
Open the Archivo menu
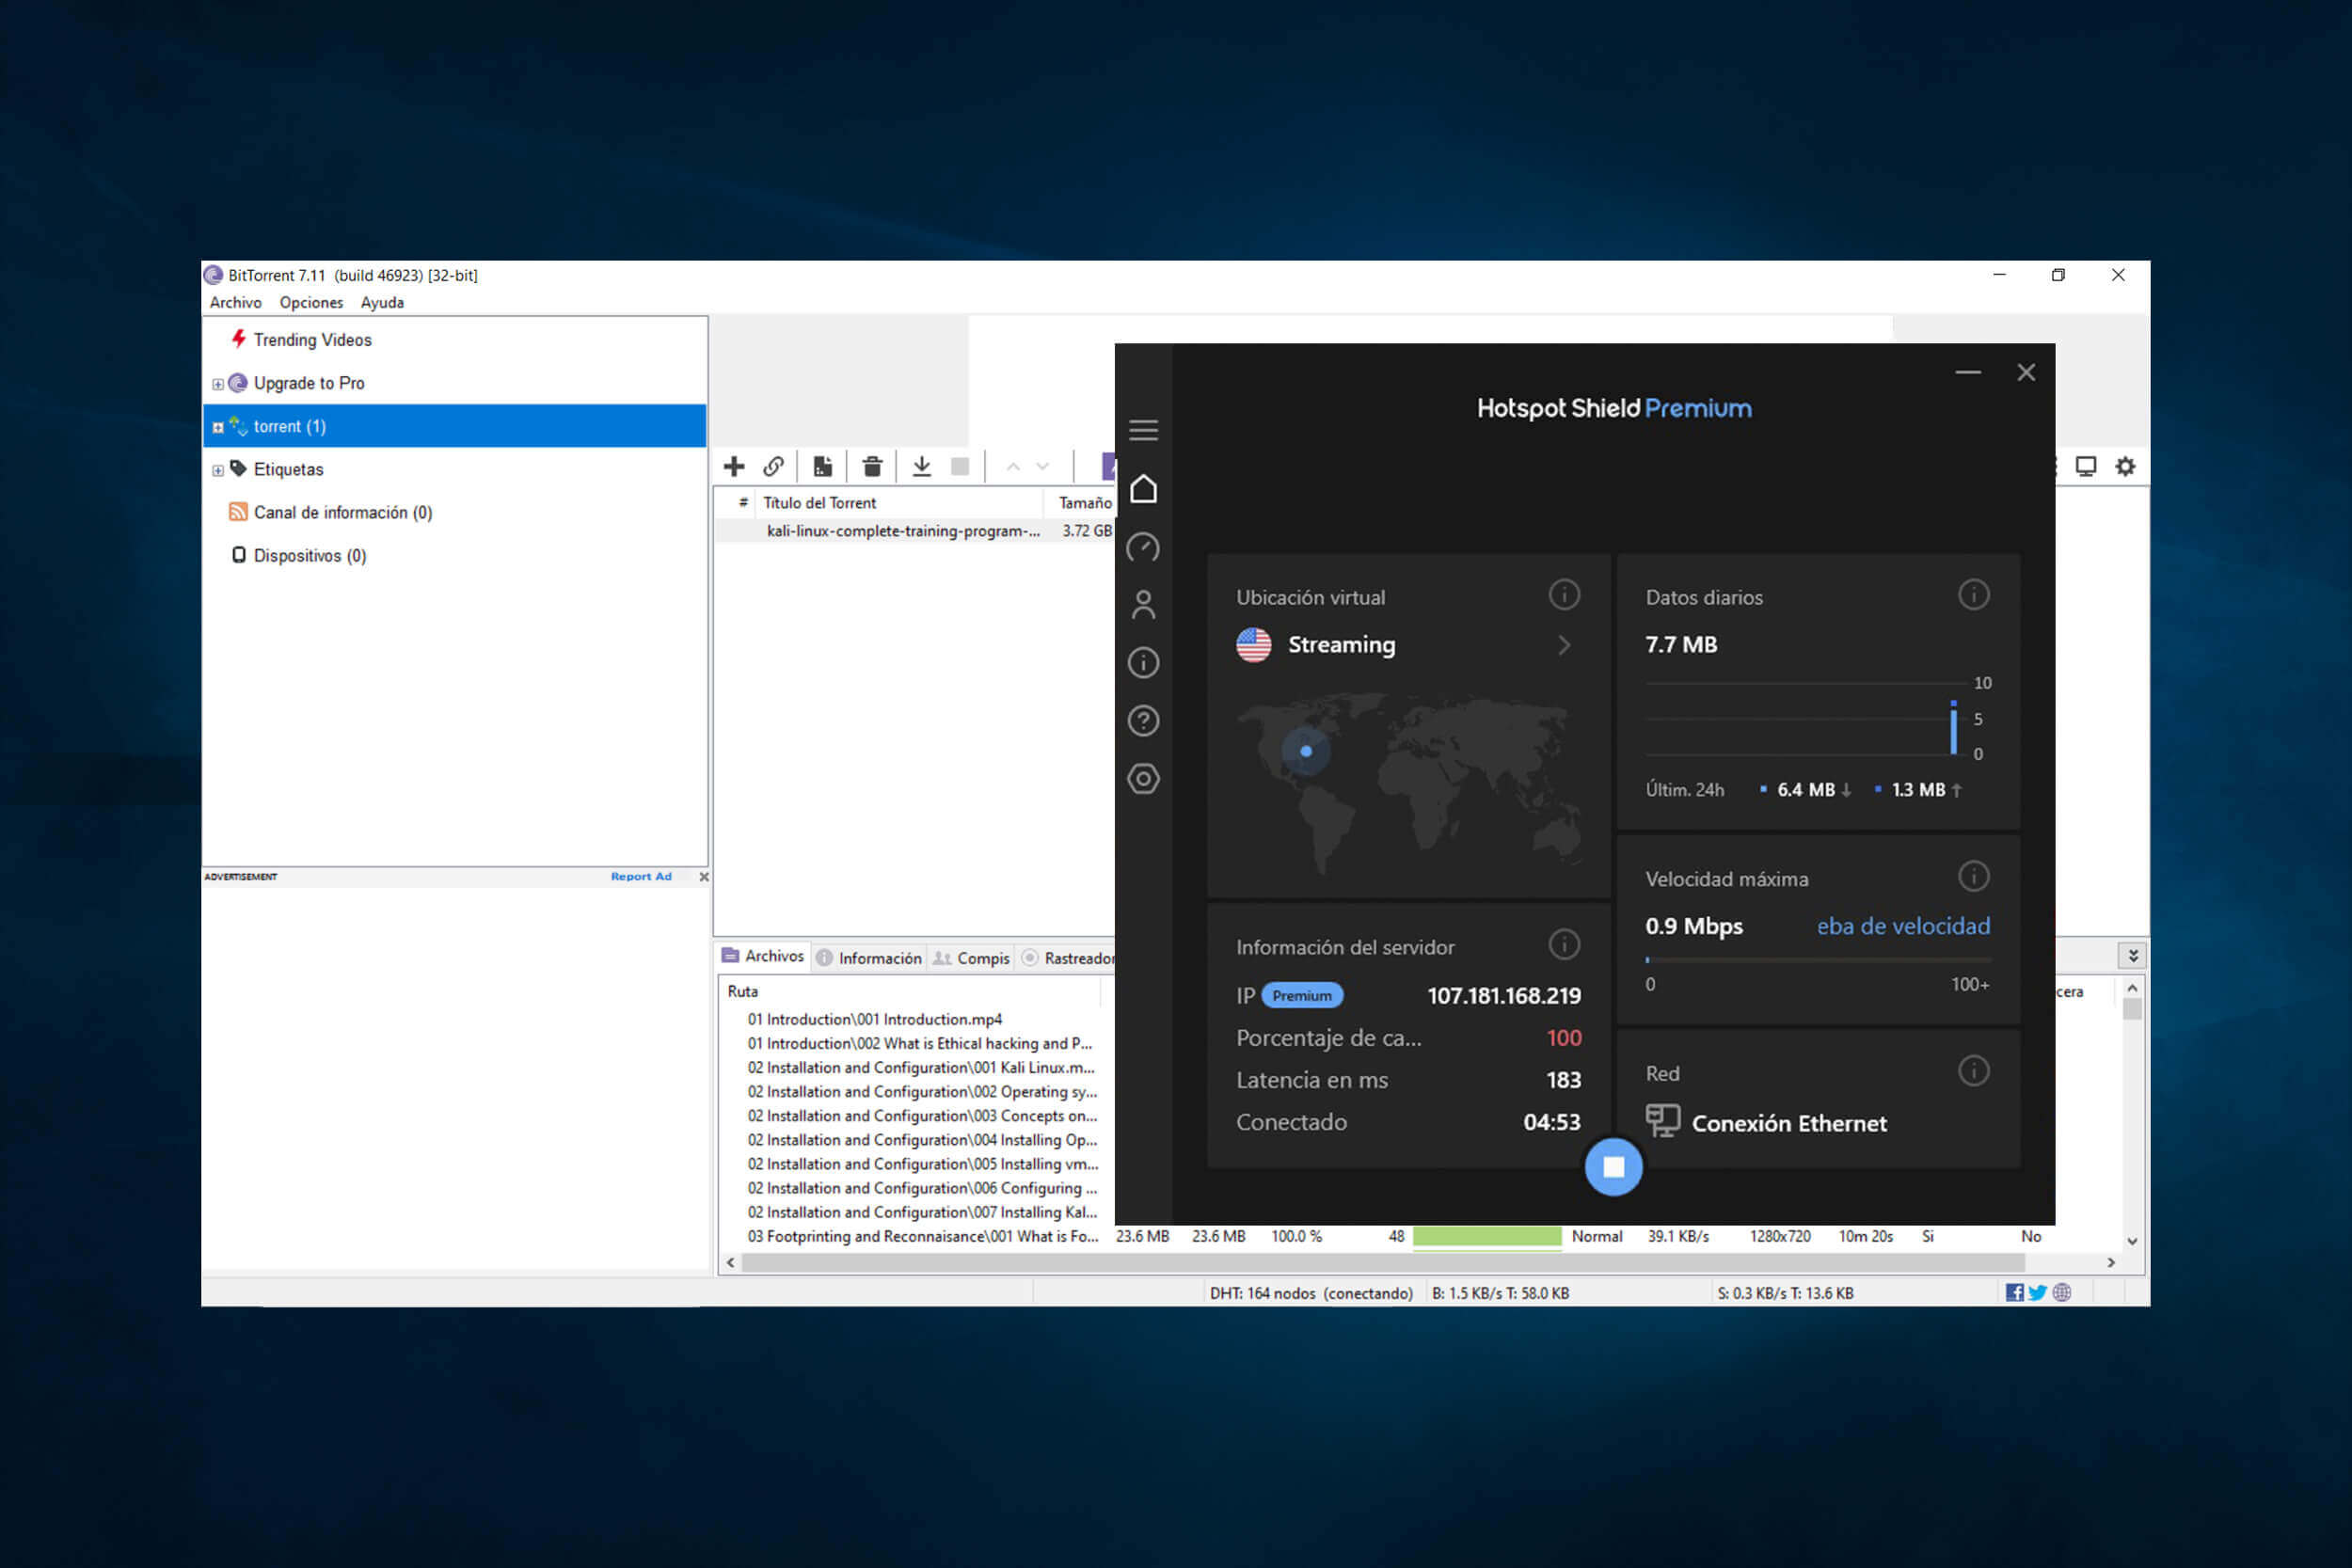pos(235,302)
